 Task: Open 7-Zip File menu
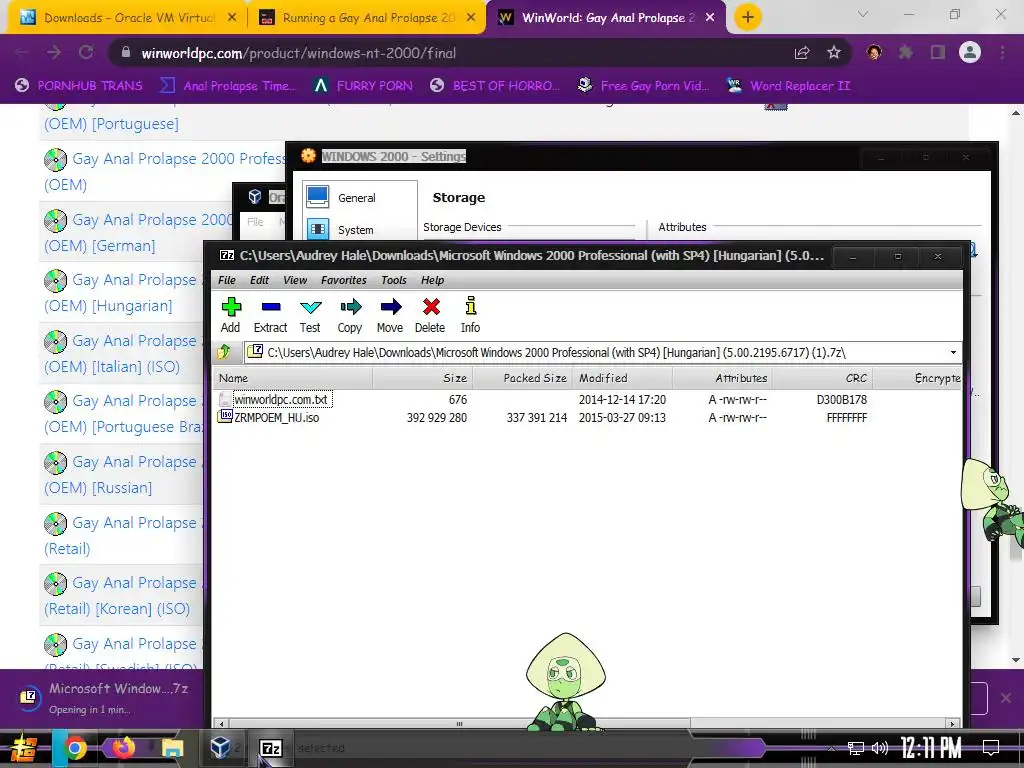(x=227, y=280)
